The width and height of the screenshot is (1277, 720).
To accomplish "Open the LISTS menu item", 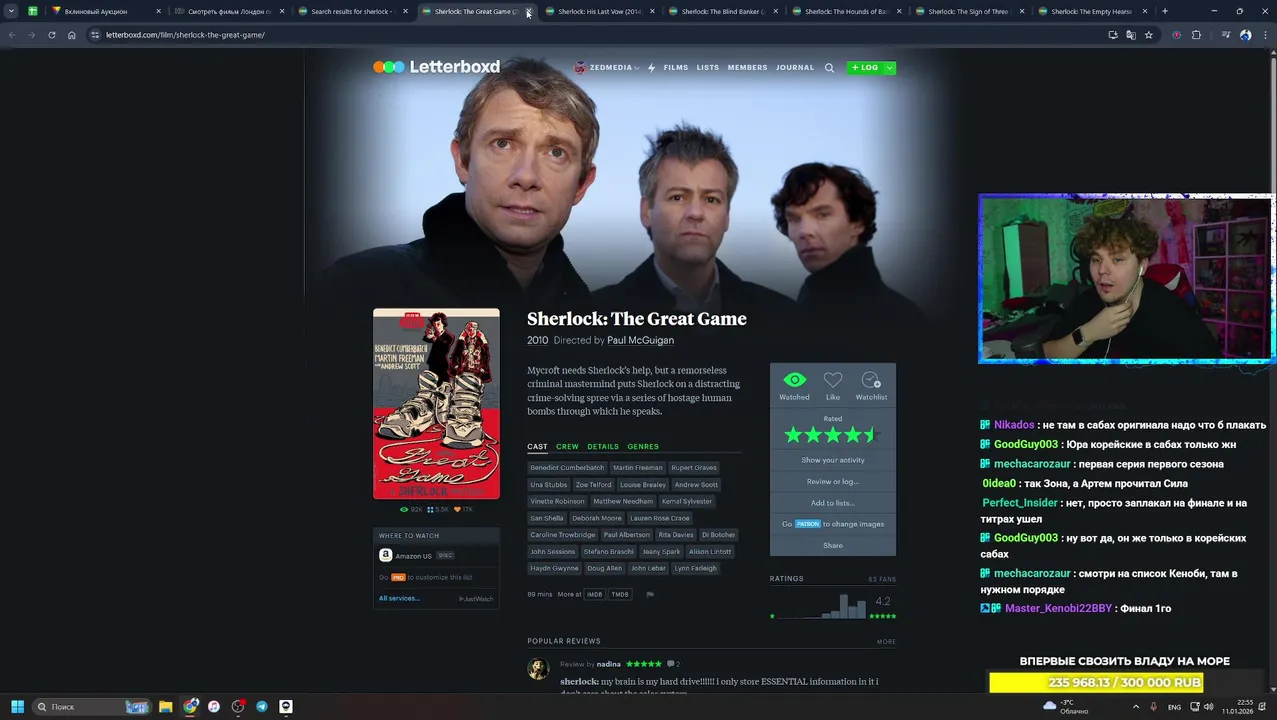I will [708, 68].
